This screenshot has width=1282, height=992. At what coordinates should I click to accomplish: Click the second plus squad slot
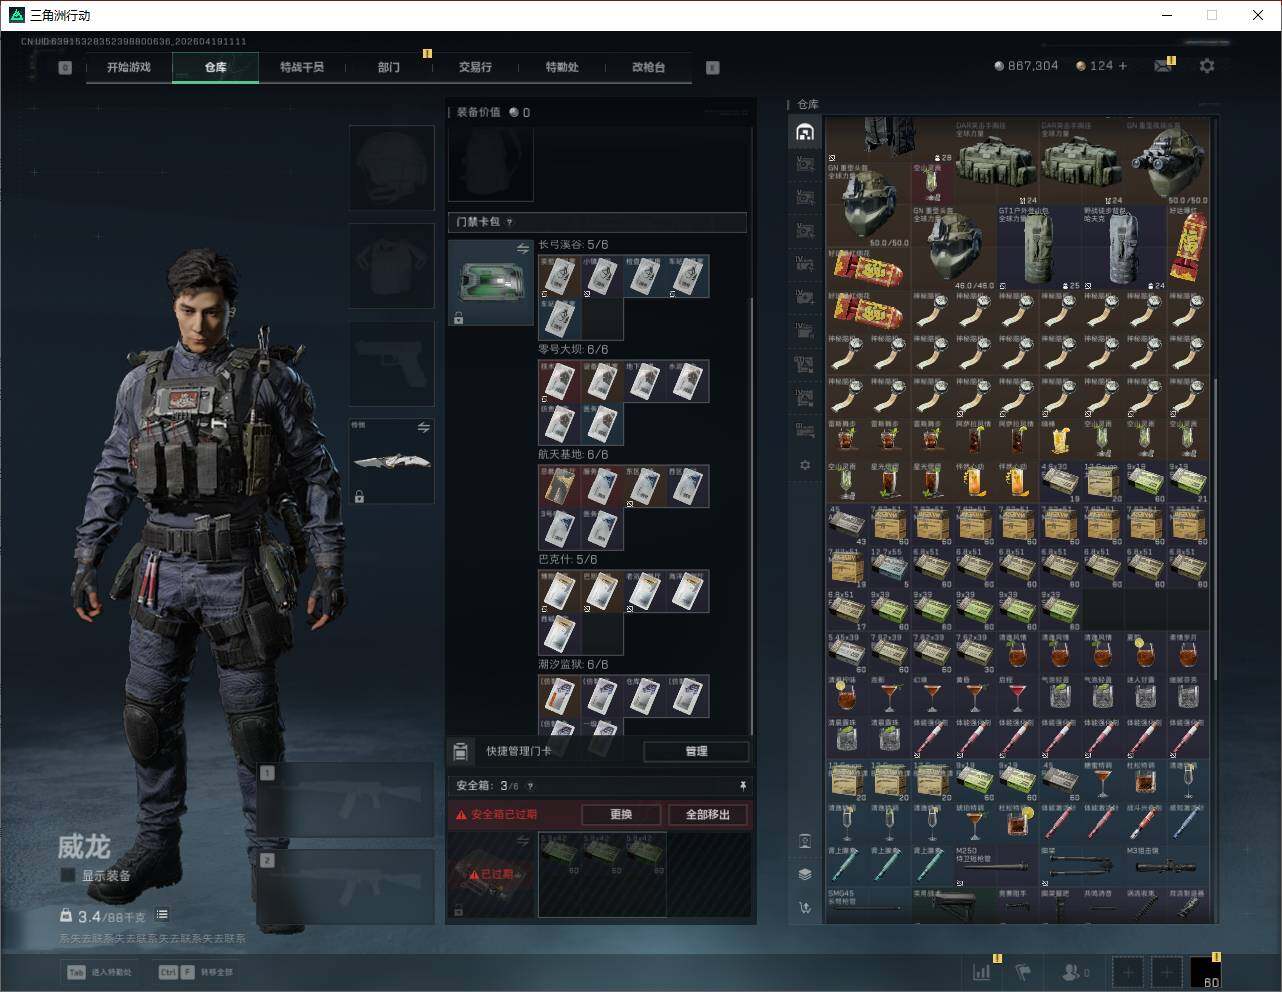[1166, 971]
